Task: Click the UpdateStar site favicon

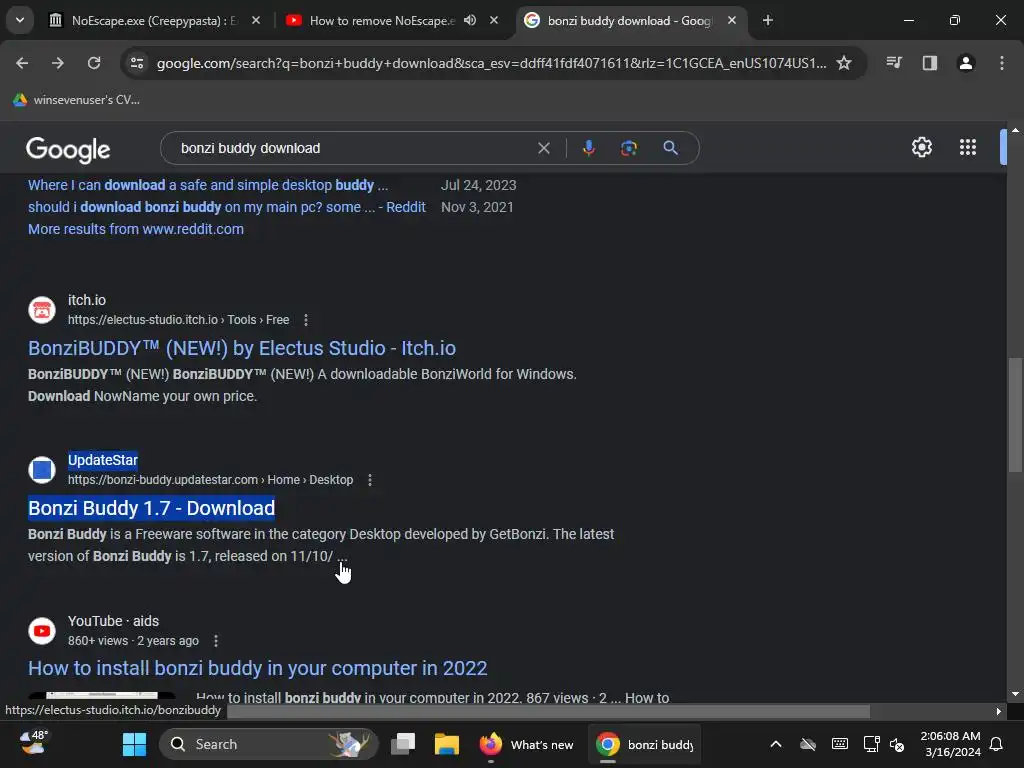Action: point(42,470)
